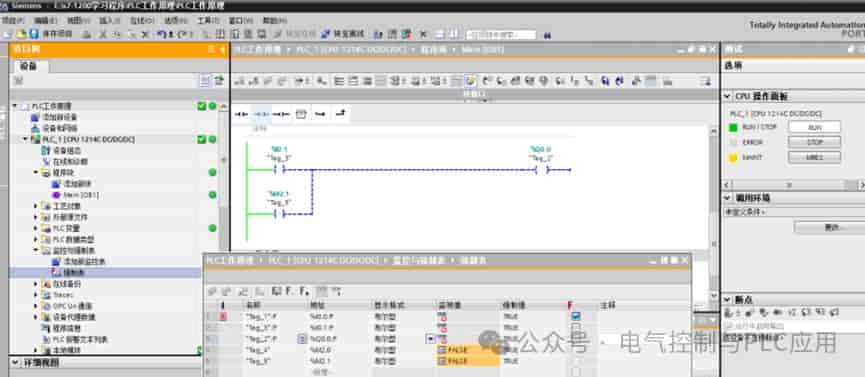The image size is (865, 377).
Task: Collapse the 程序块 program blocks folder
Action: pyautogui.click(x=36, y=173)
